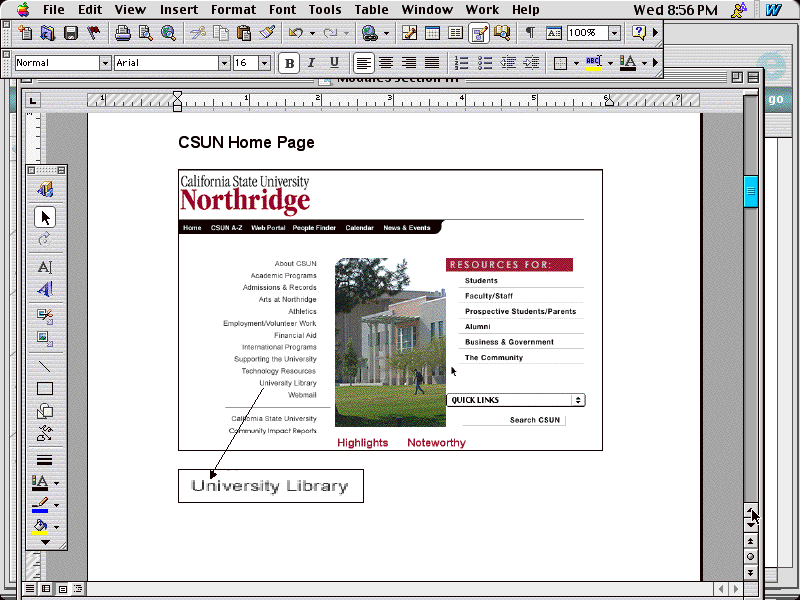Viewport: 800px width, 600px height.
Task: Expand the Arial font name dropdown
Action: coord(224,63)
